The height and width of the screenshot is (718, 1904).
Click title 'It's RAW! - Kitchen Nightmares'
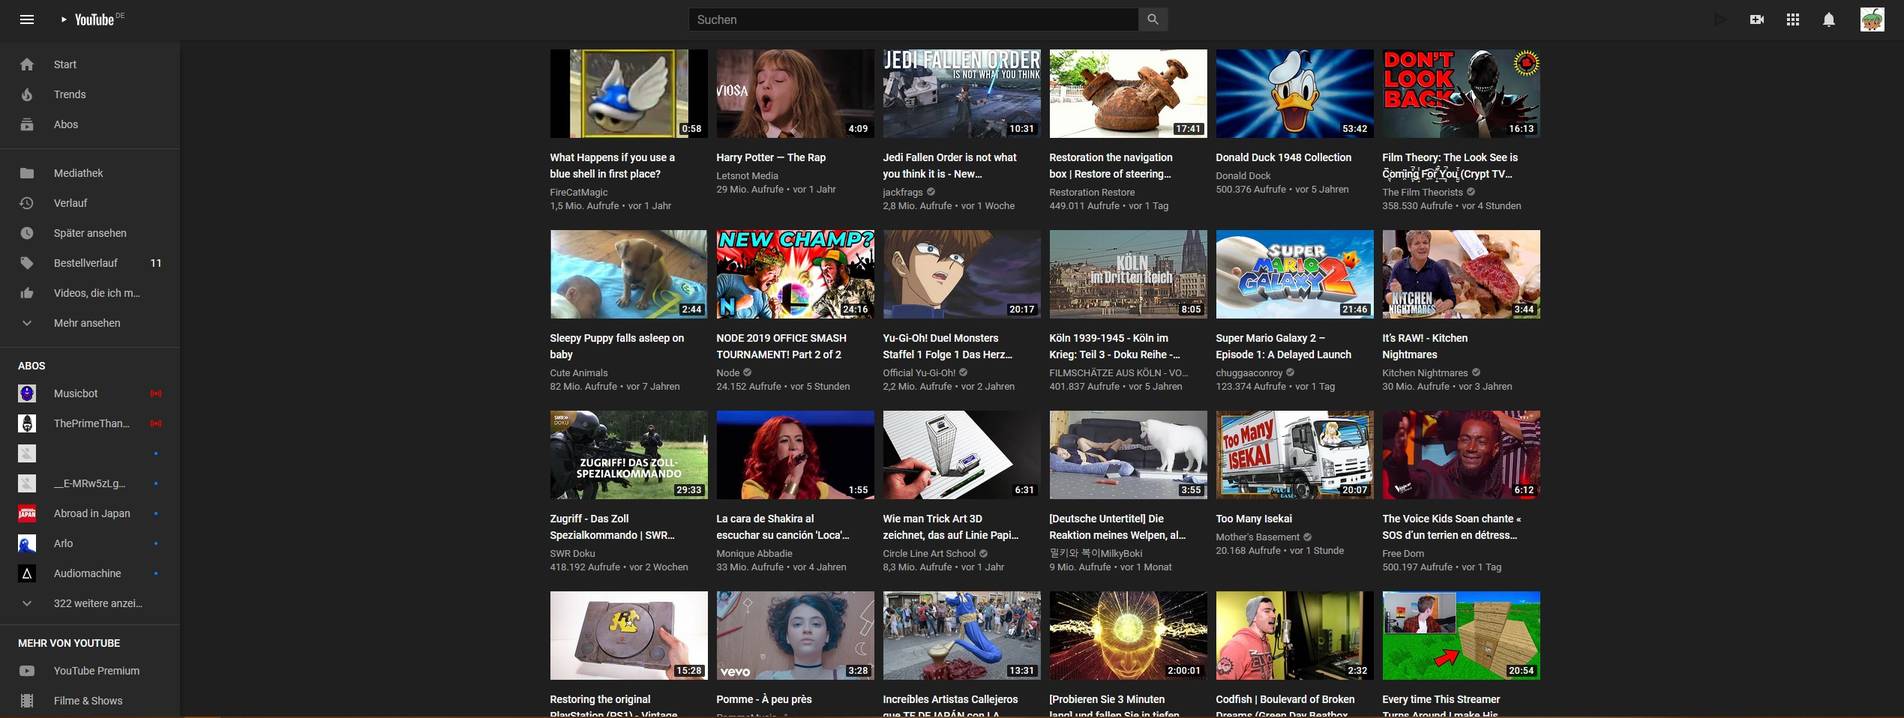[x=1425, y=346]
